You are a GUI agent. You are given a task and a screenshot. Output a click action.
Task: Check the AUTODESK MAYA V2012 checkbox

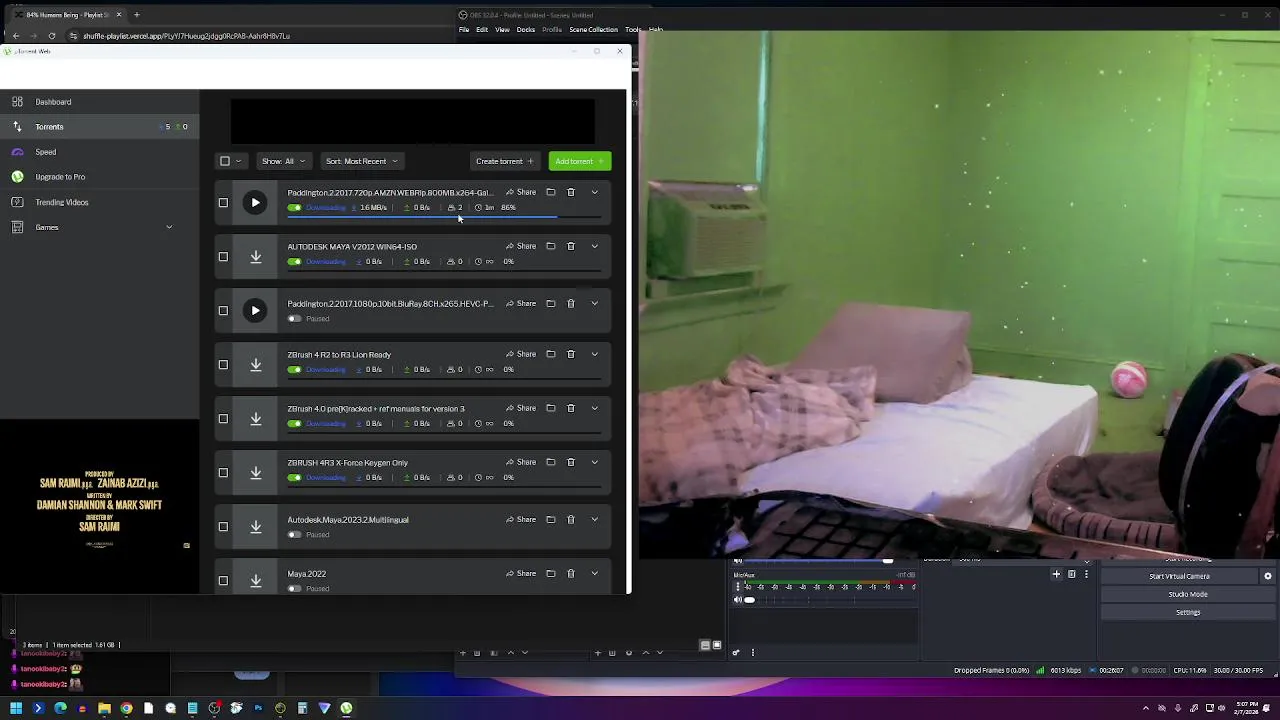[223, 257]
